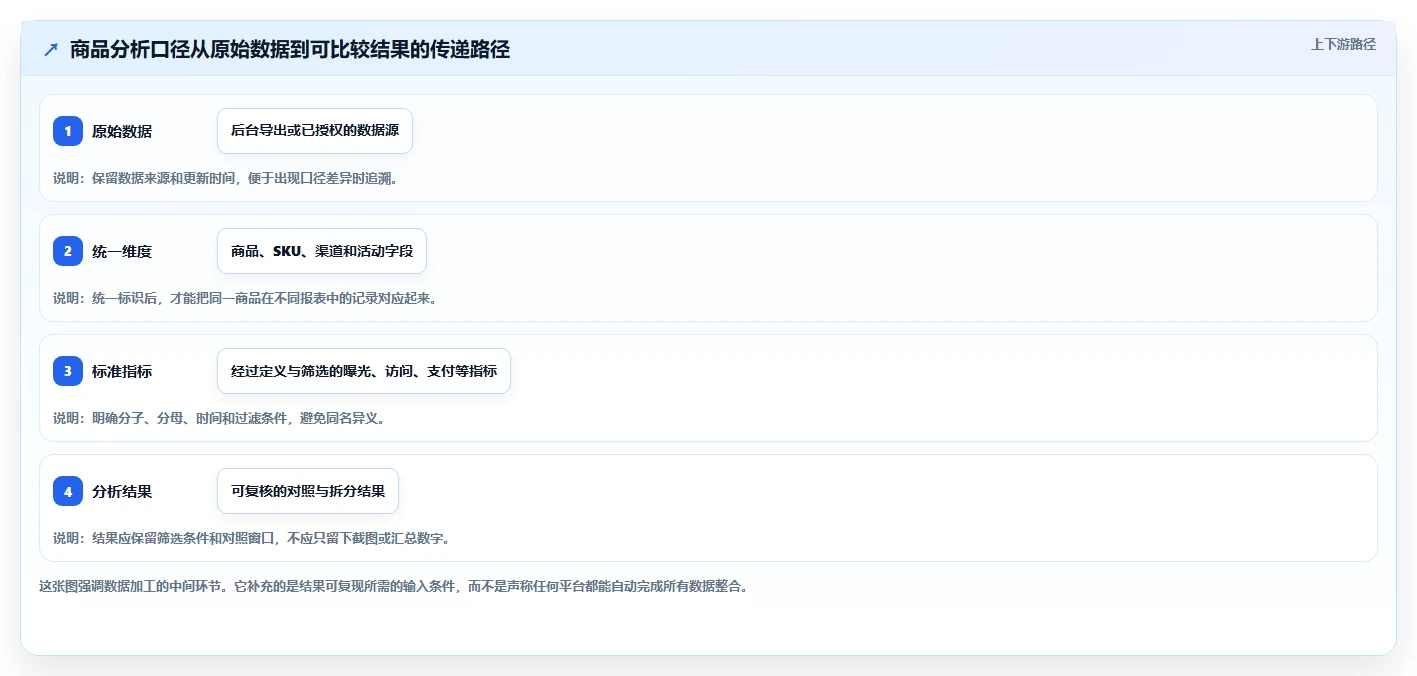Click step number 4 badge
The width and height of the screenshot is (1417, 676).
tap(68, 491)
